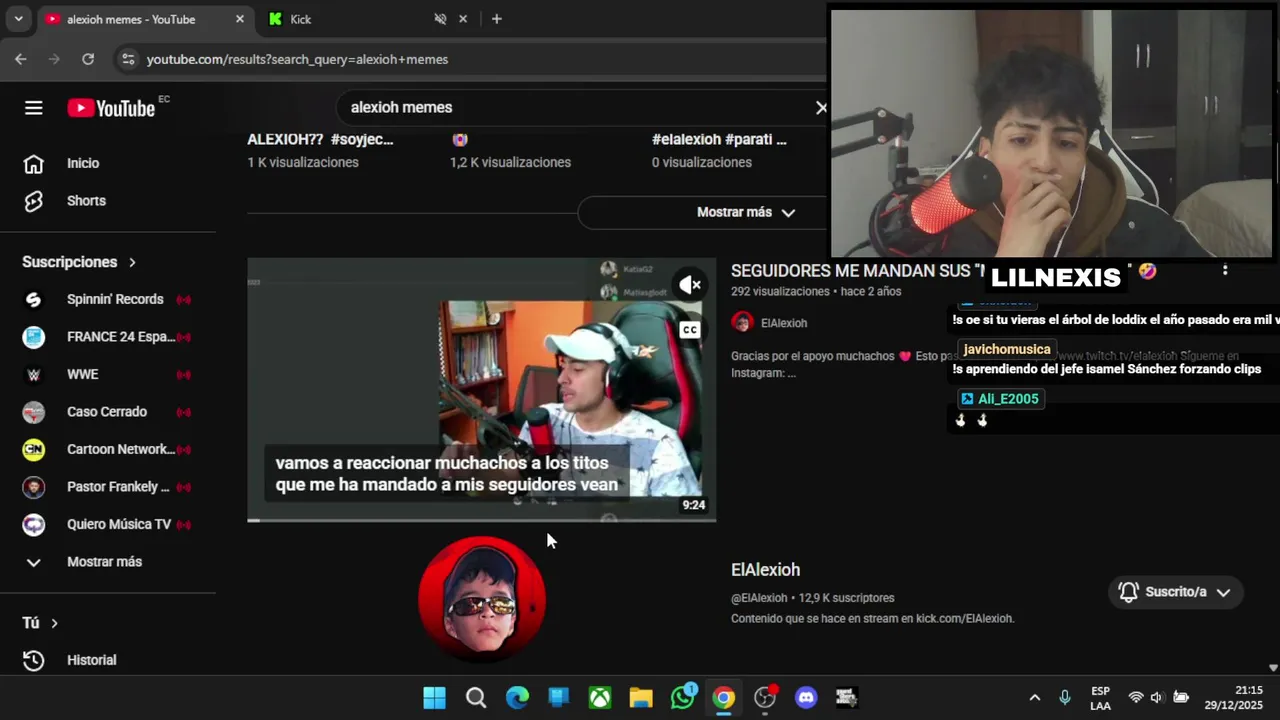Open the ElAlexioh channel avatar
Image resolution: width=1280 pixels, height=720 pixels.
point(481,599)
